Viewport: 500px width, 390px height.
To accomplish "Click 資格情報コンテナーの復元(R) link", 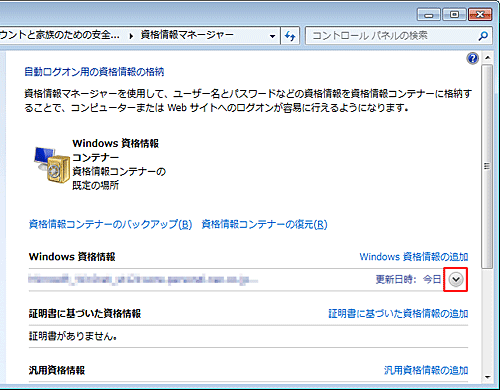I will click(264, 224).
